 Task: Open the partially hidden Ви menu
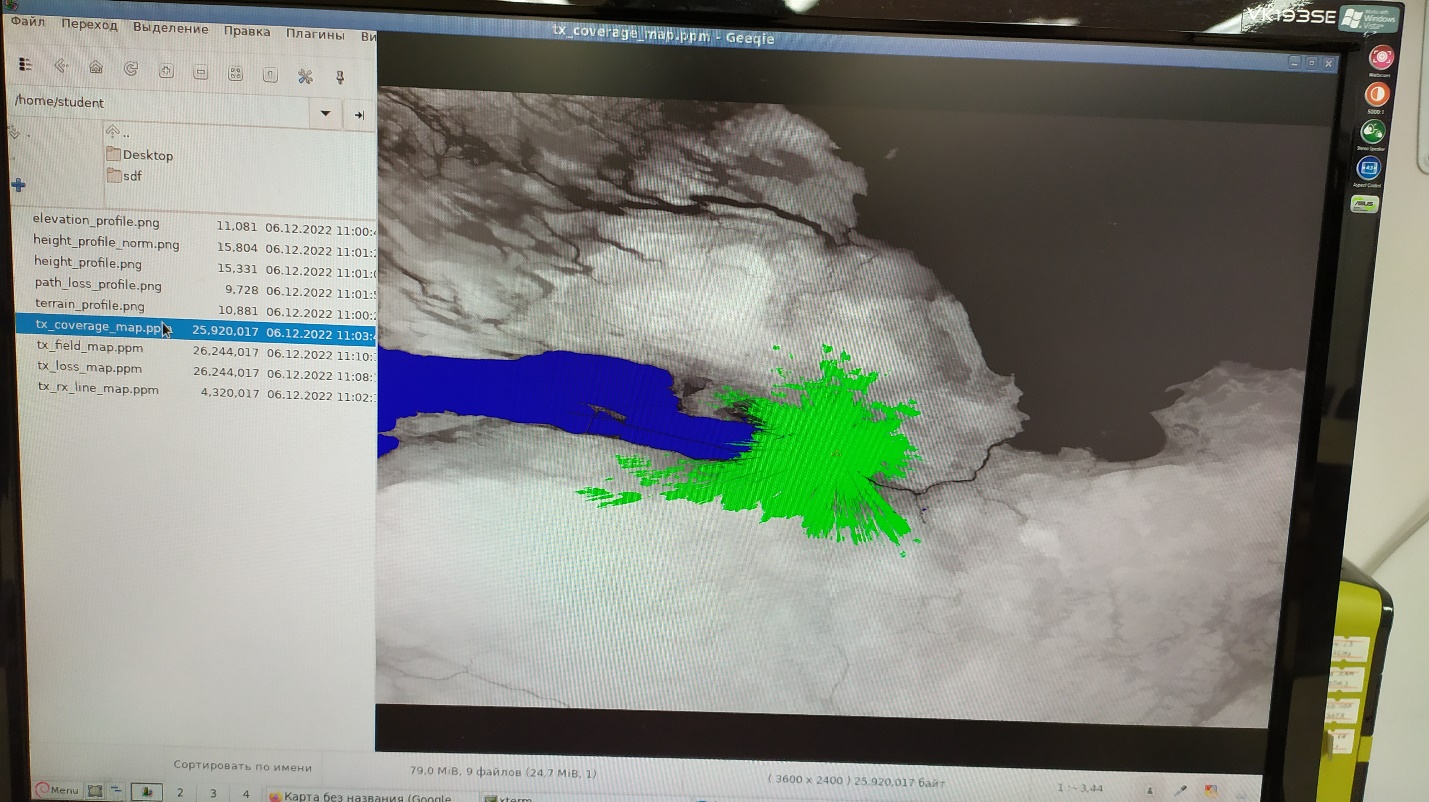[368, 37]
